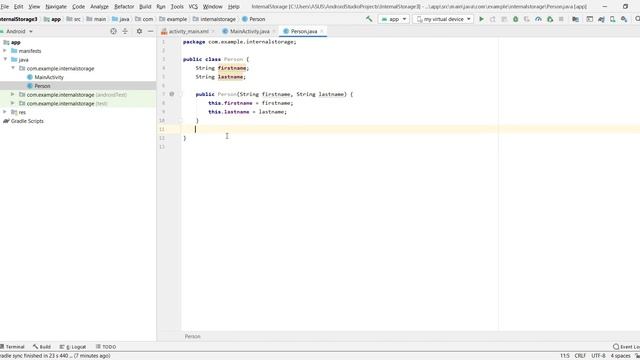Select MainActivity in project tree

[x=45, y=77]
